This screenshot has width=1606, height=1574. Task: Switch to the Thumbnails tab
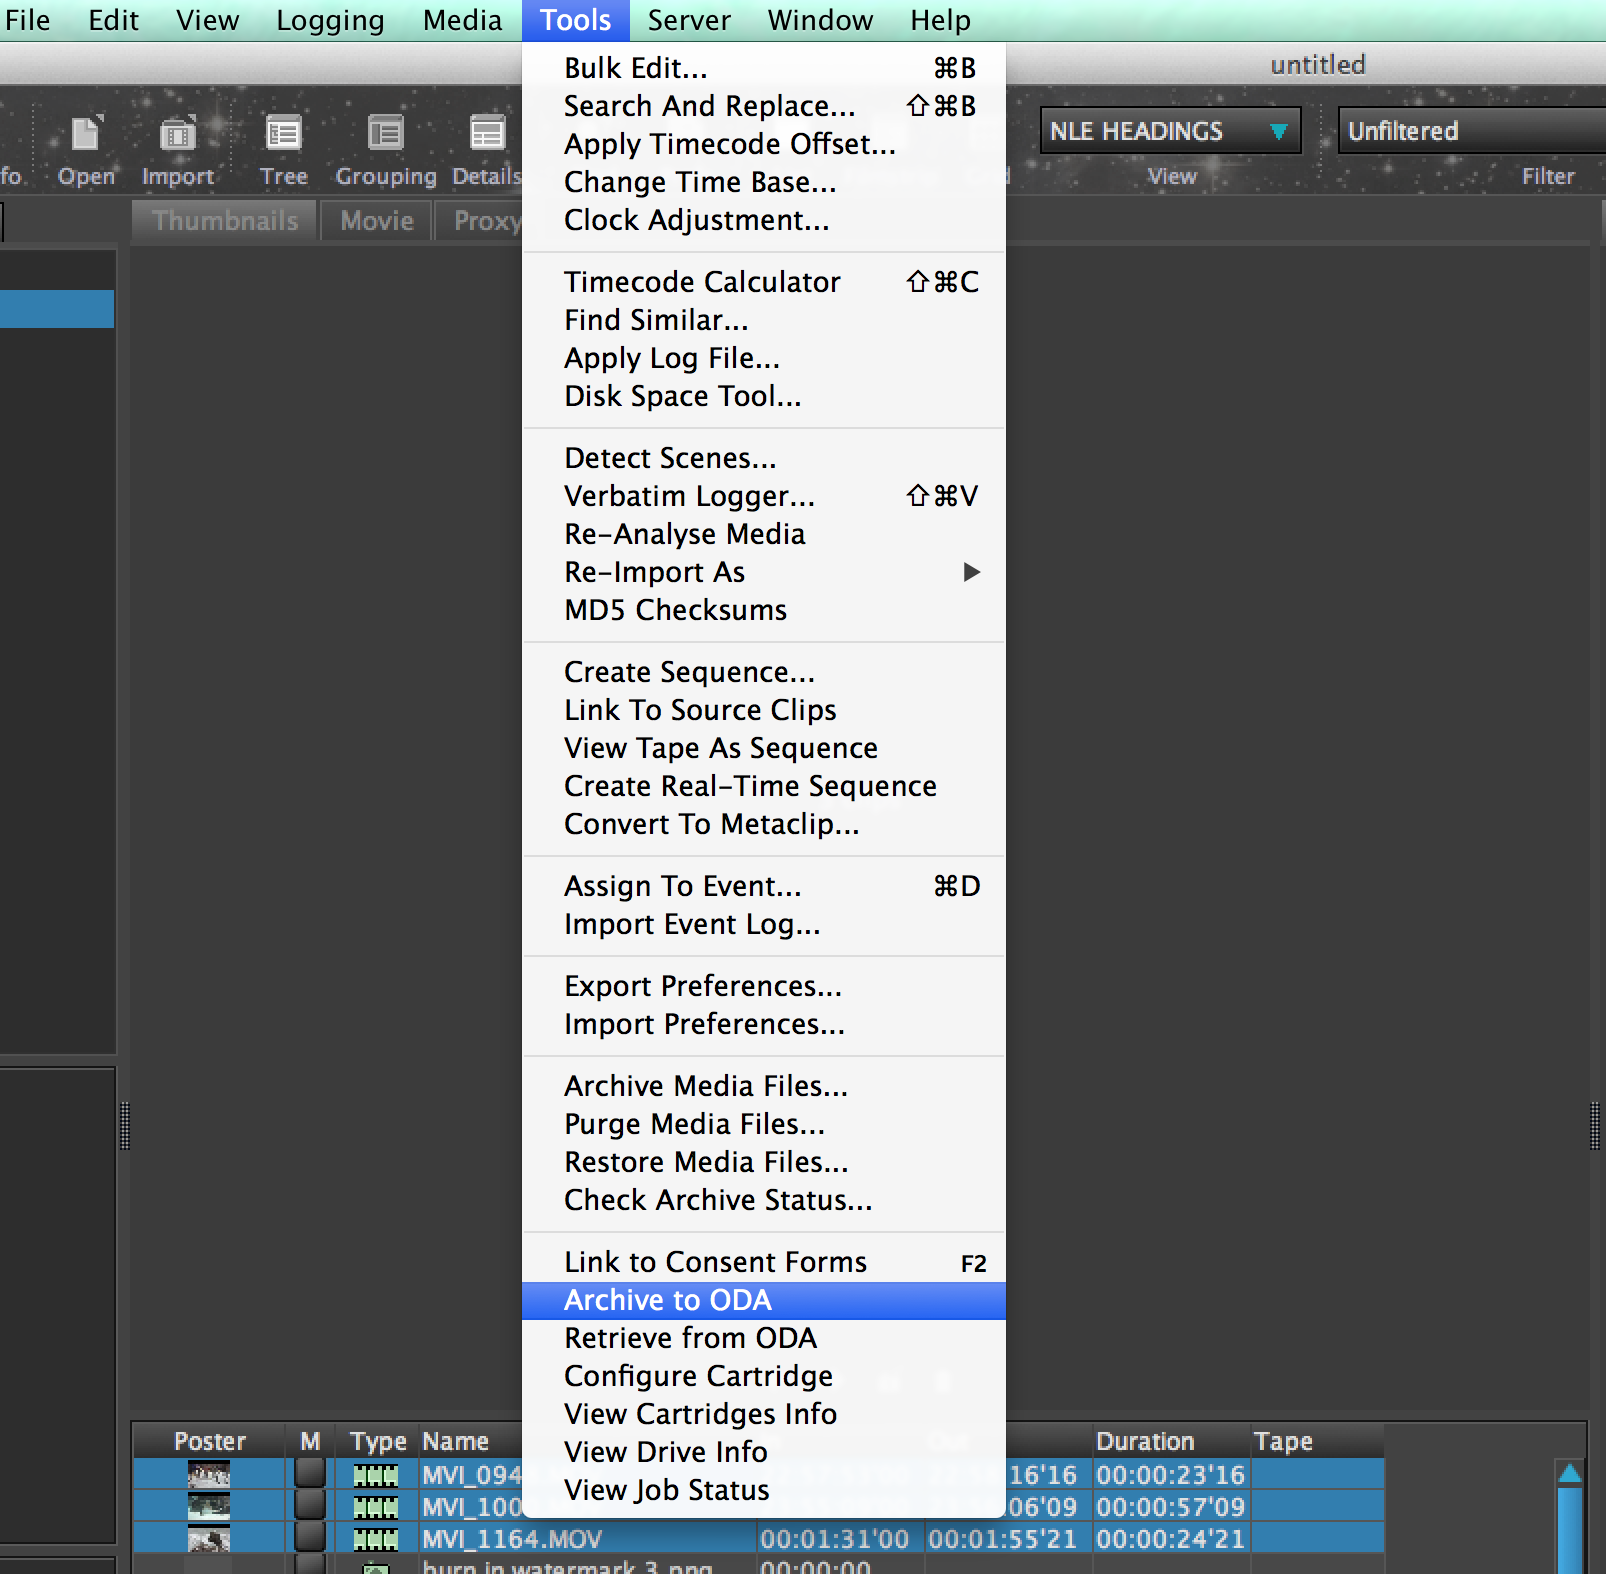[x=225, y=221]
